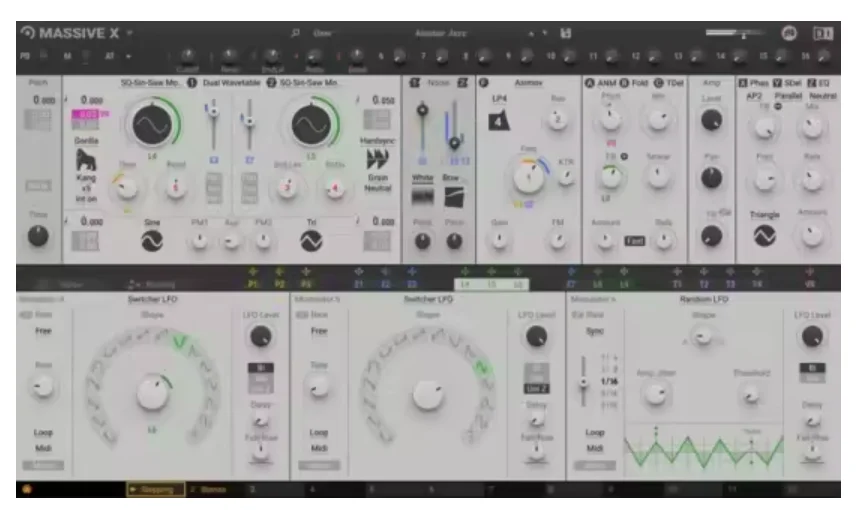
Task: Click the preset search magnifier icon
Action: pyautogui.click(x=295, y=33)
